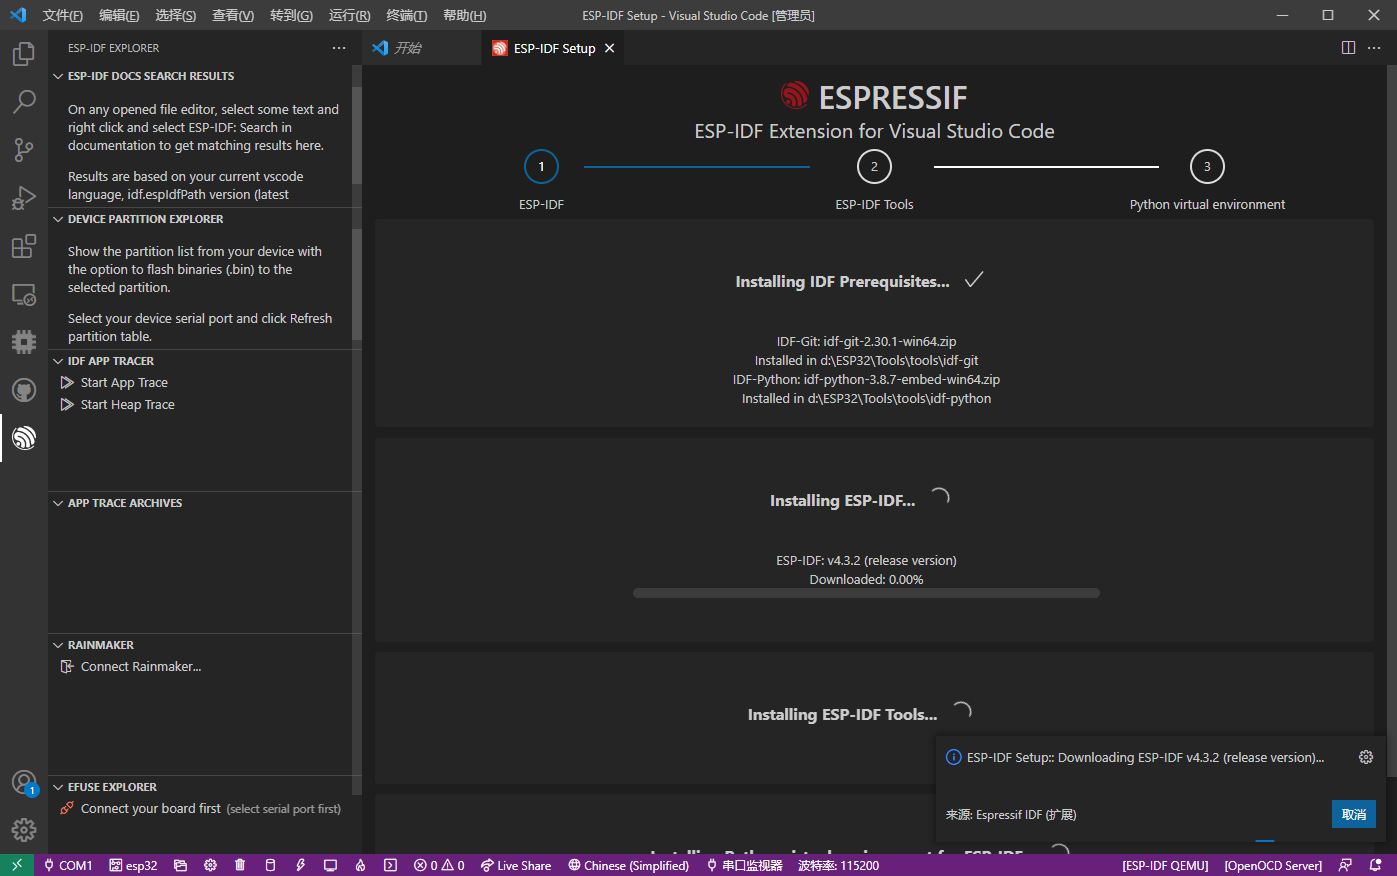Click [OpenOCD Server] in the status bar
1397x876 pixels.
[1273, 865]
